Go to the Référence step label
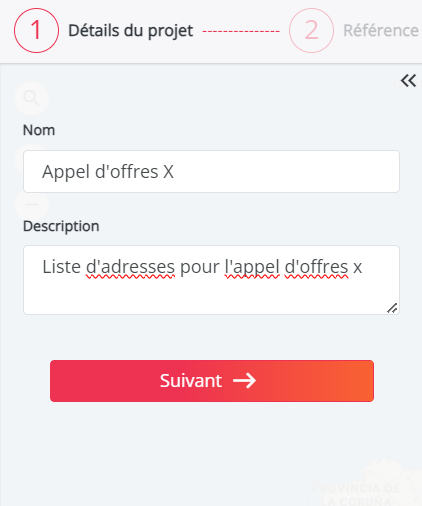Viewport: 422px width, 506px height. click(x=381, y=30)
